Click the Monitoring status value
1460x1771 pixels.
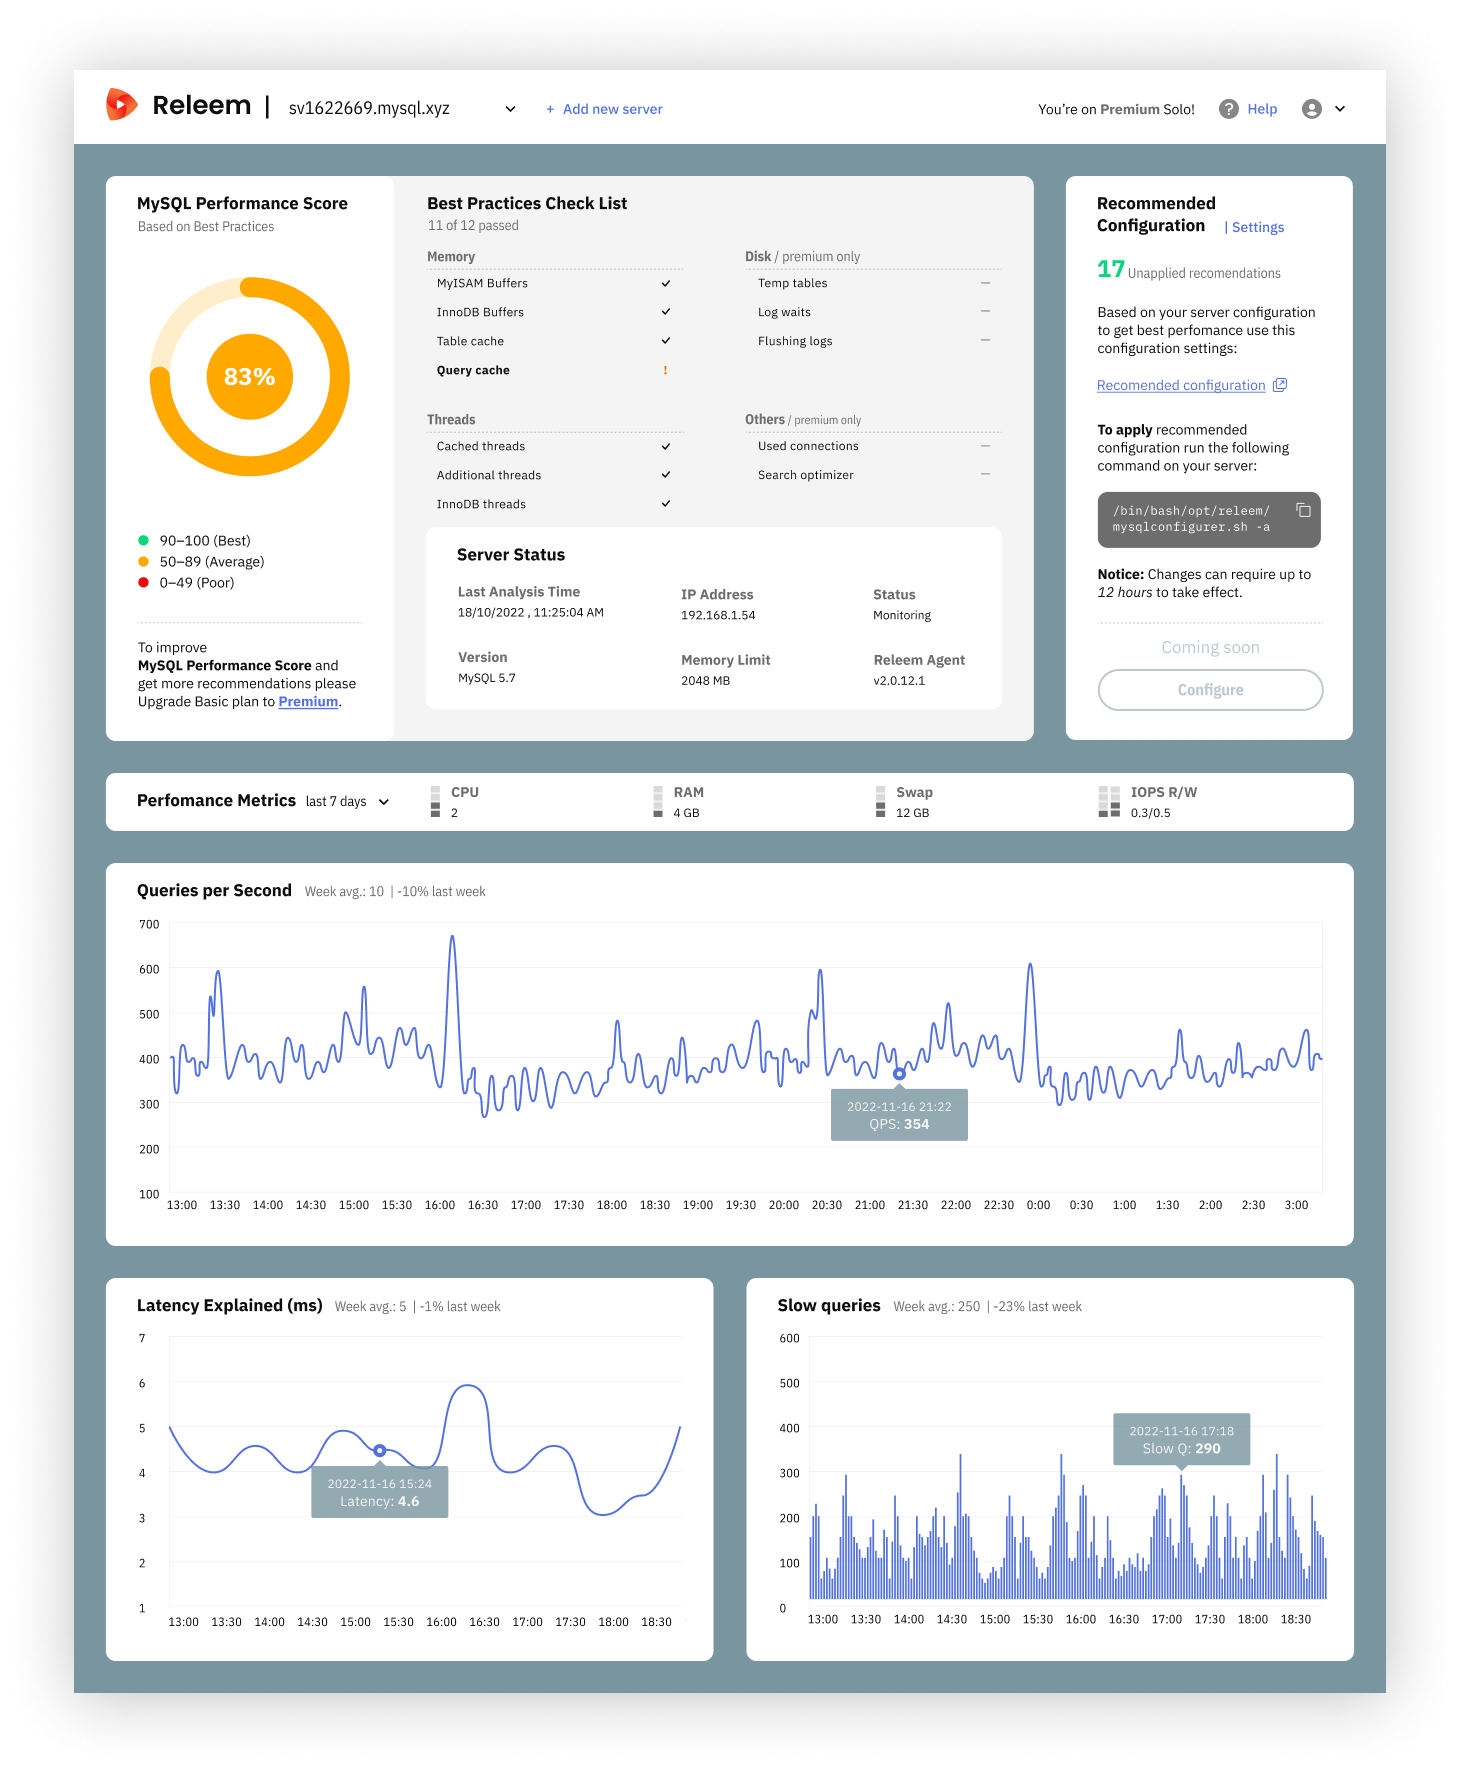pos(902,616)
